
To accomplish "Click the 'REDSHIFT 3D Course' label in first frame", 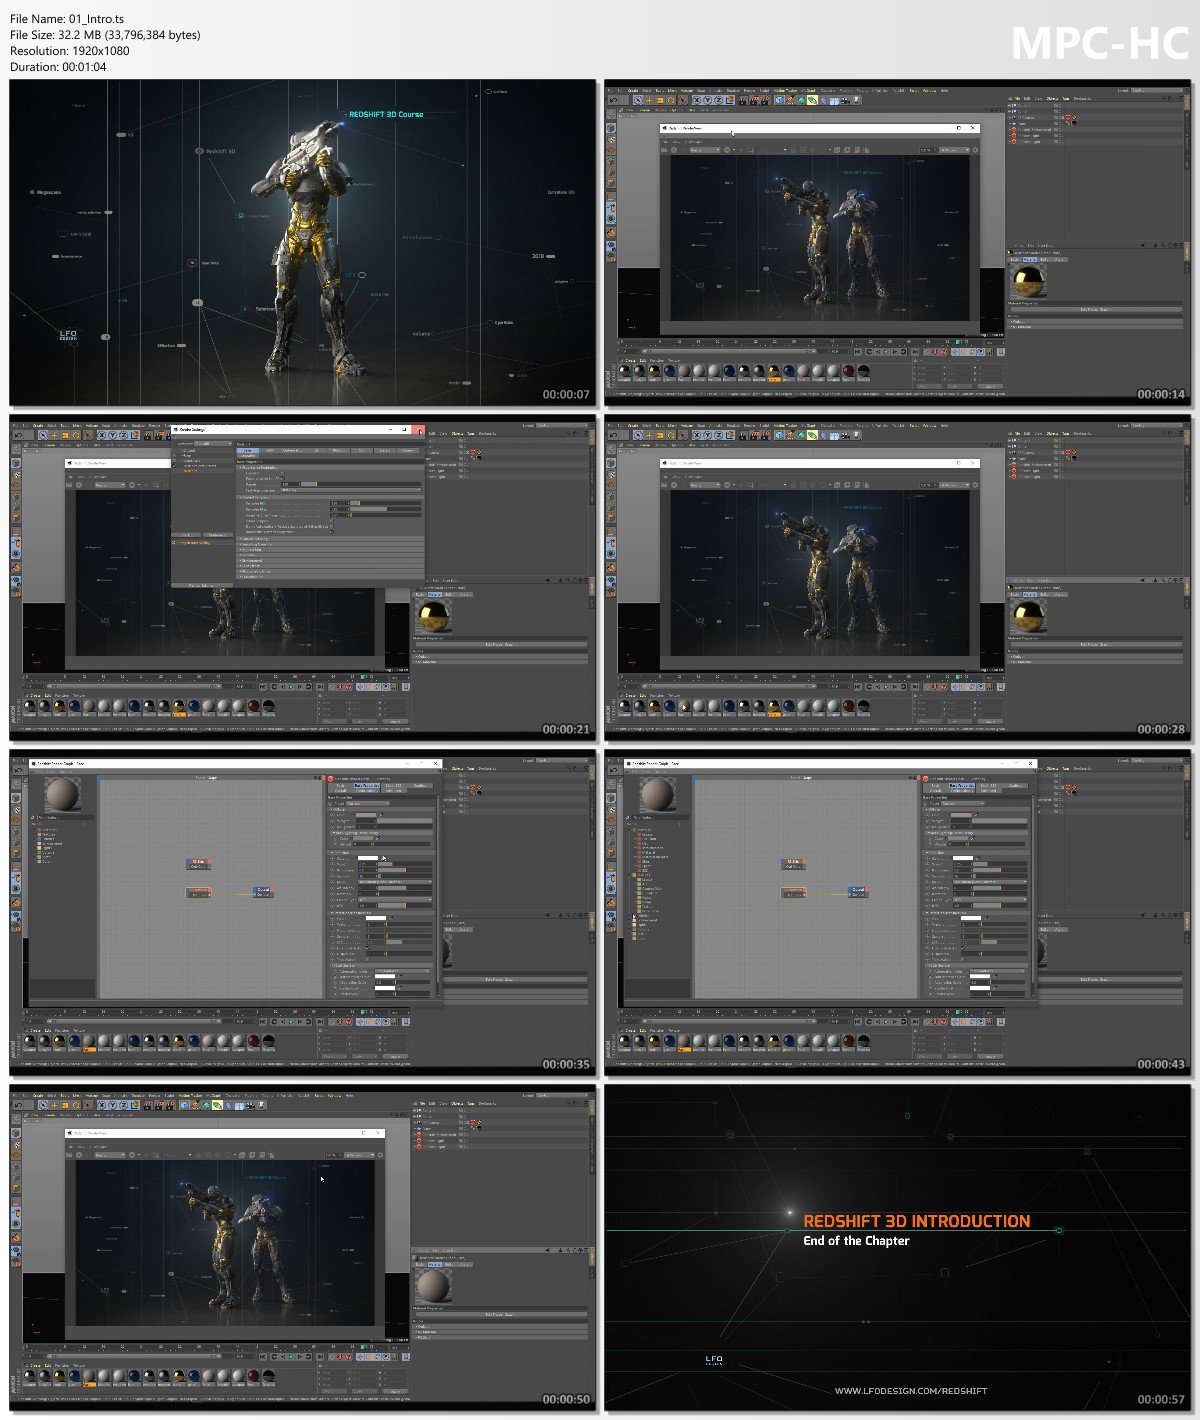I will point(386,114).
